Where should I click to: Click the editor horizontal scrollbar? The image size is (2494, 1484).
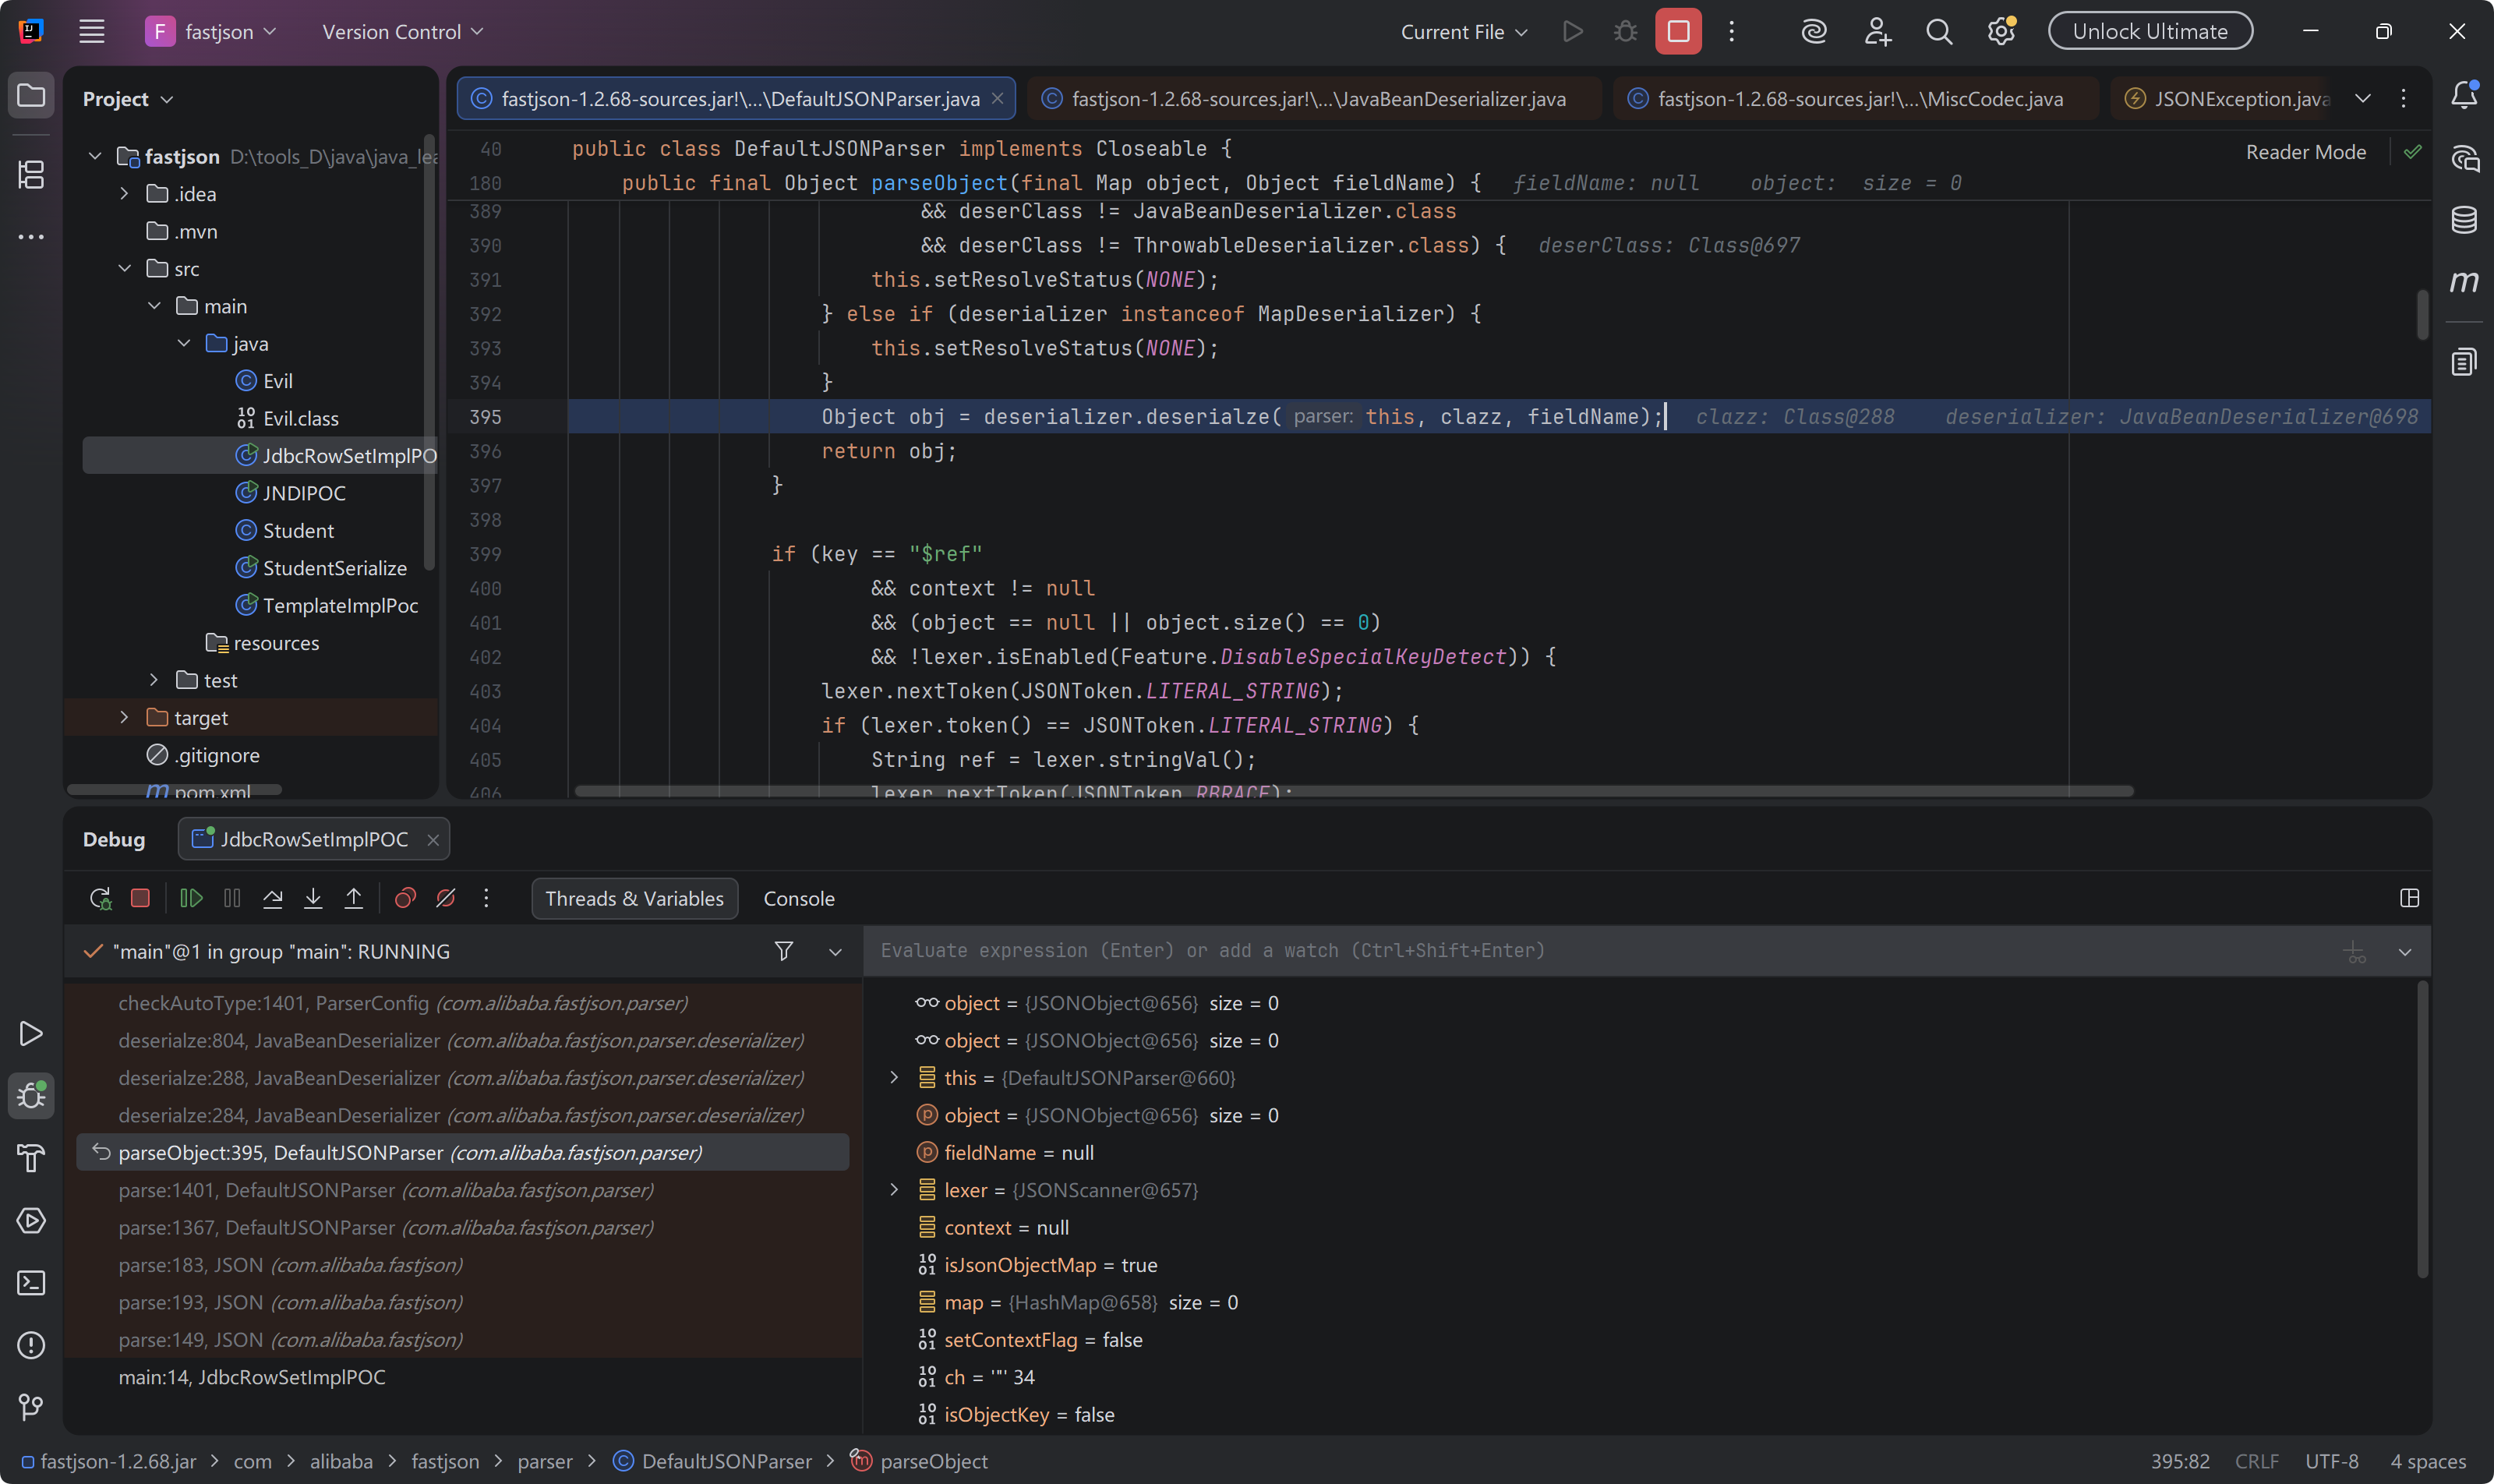pos(1354,791)
